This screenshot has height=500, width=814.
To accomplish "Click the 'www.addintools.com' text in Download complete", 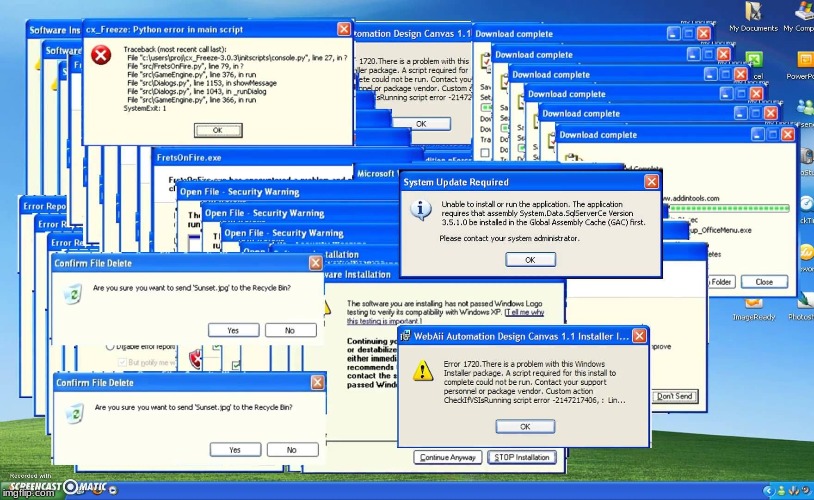I will (x=691, y=198).
